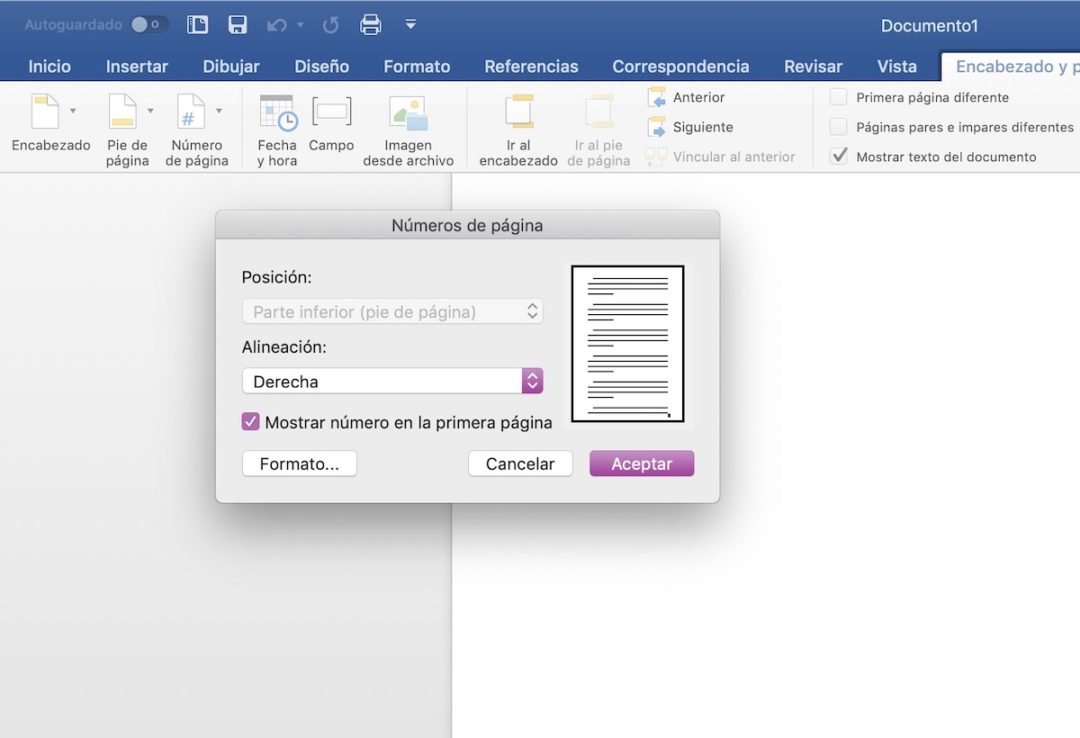
Task: Open the Alineación dropdown showing Derecha
Action: [x=393, y=381]
